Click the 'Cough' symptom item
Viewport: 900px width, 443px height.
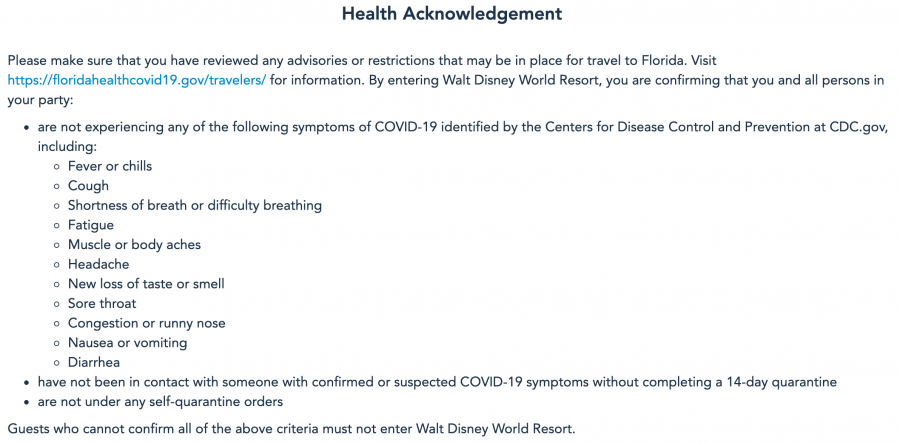[x=88, y=186]
